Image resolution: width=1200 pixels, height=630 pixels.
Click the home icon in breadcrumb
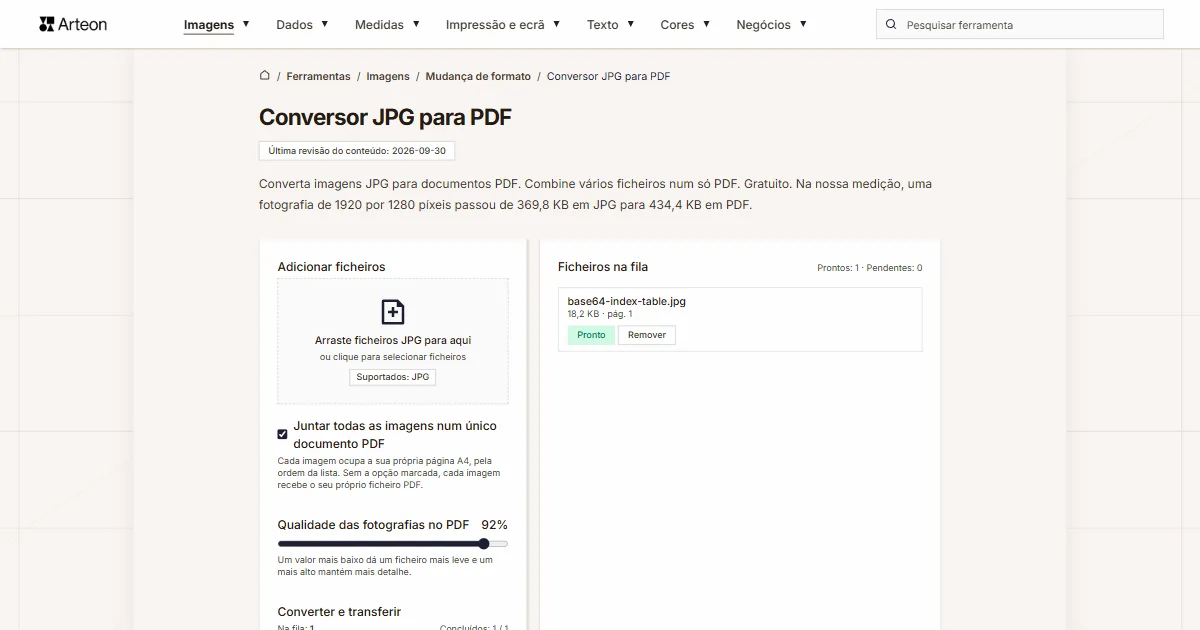[265, 75]
